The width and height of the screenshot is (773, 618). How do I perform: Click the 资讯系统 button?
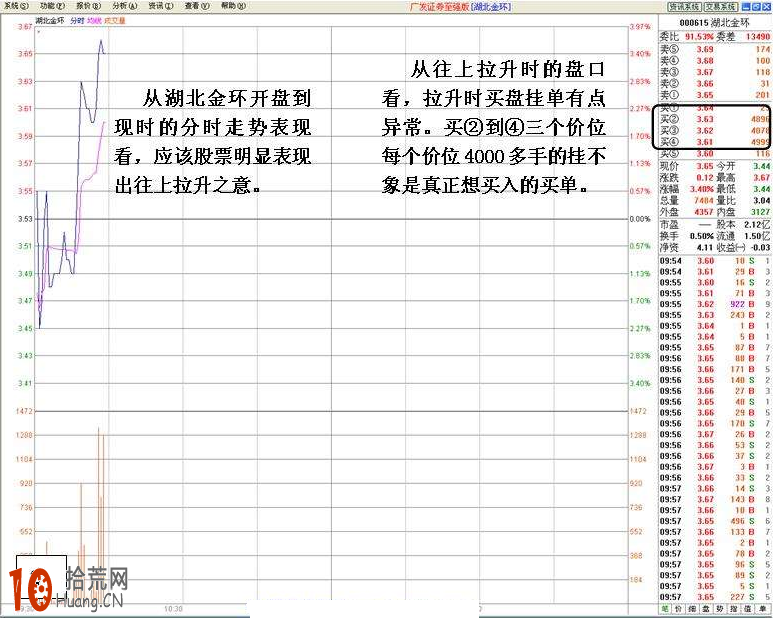684,7
